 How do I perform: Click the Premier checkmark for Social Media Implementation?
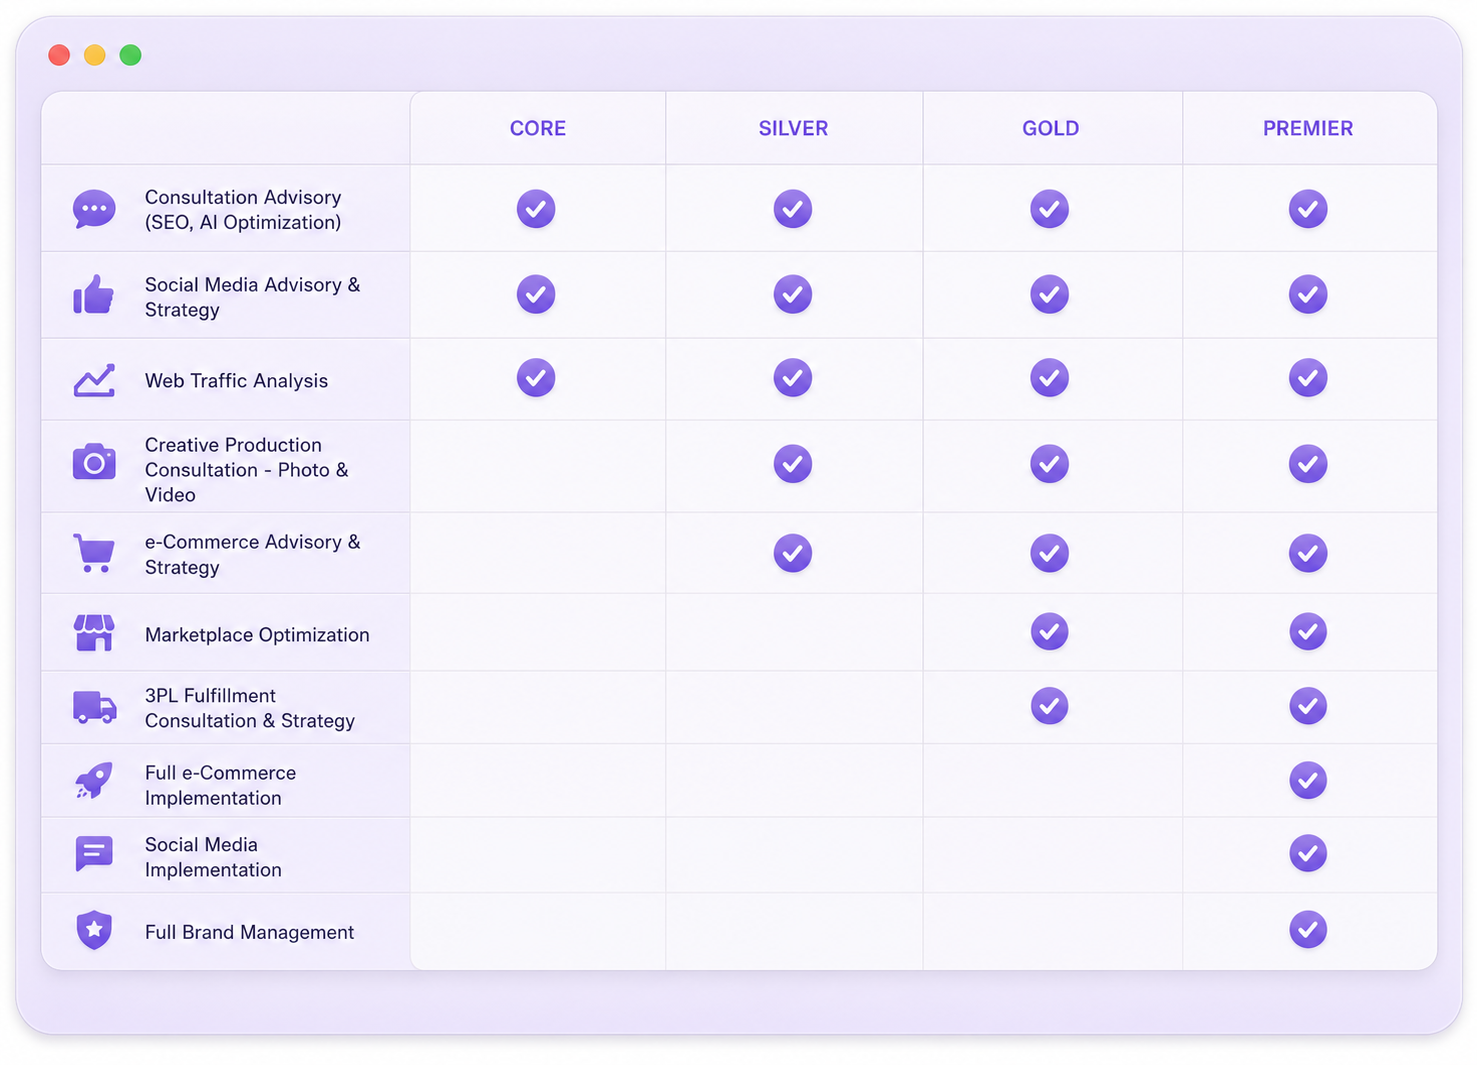point(1308,853)
